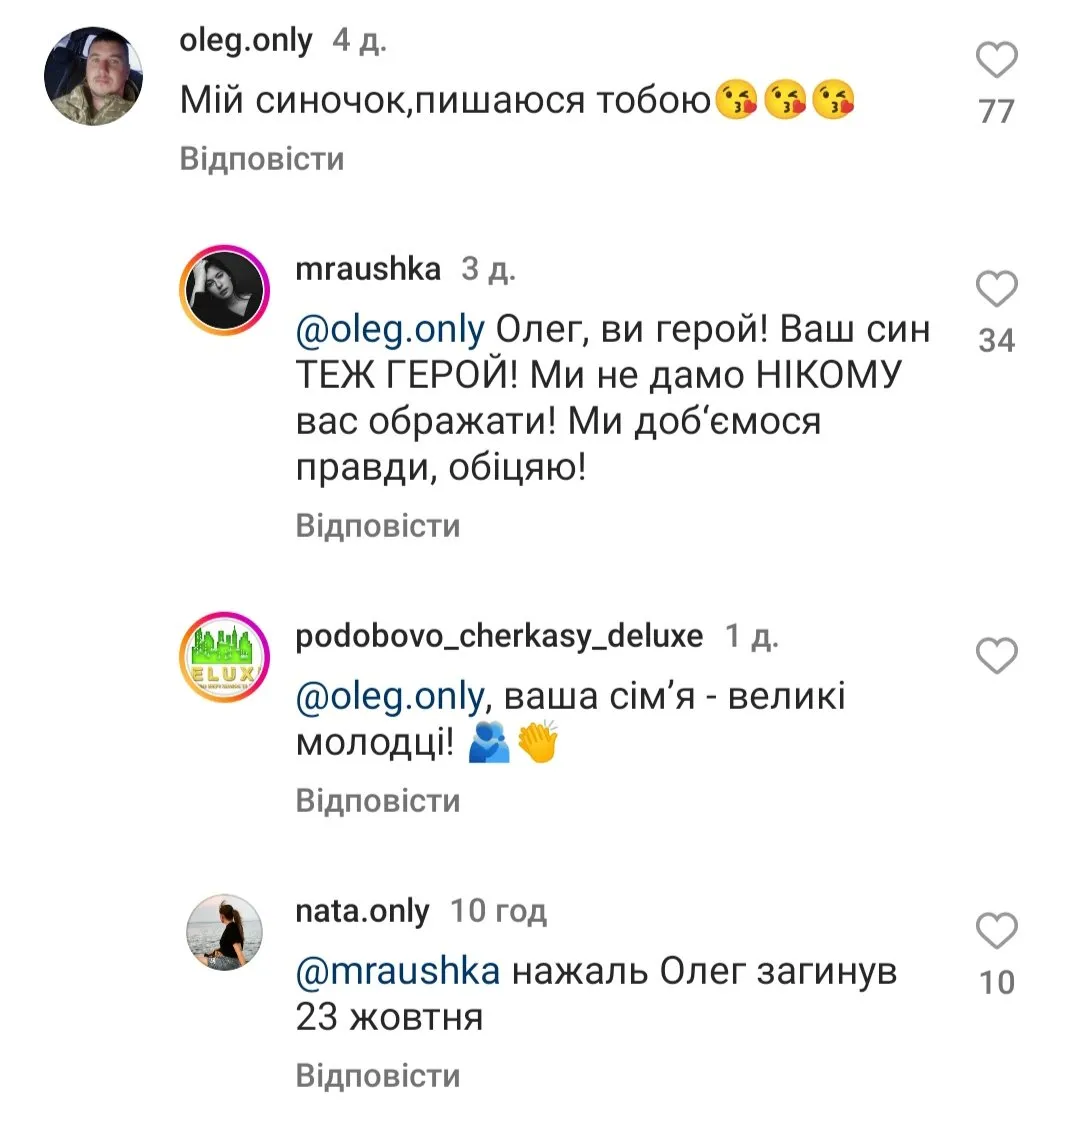Viewport: 1080px width, 1129px height.
Task: Open the nata.only username link
Action: coord(362,911)
